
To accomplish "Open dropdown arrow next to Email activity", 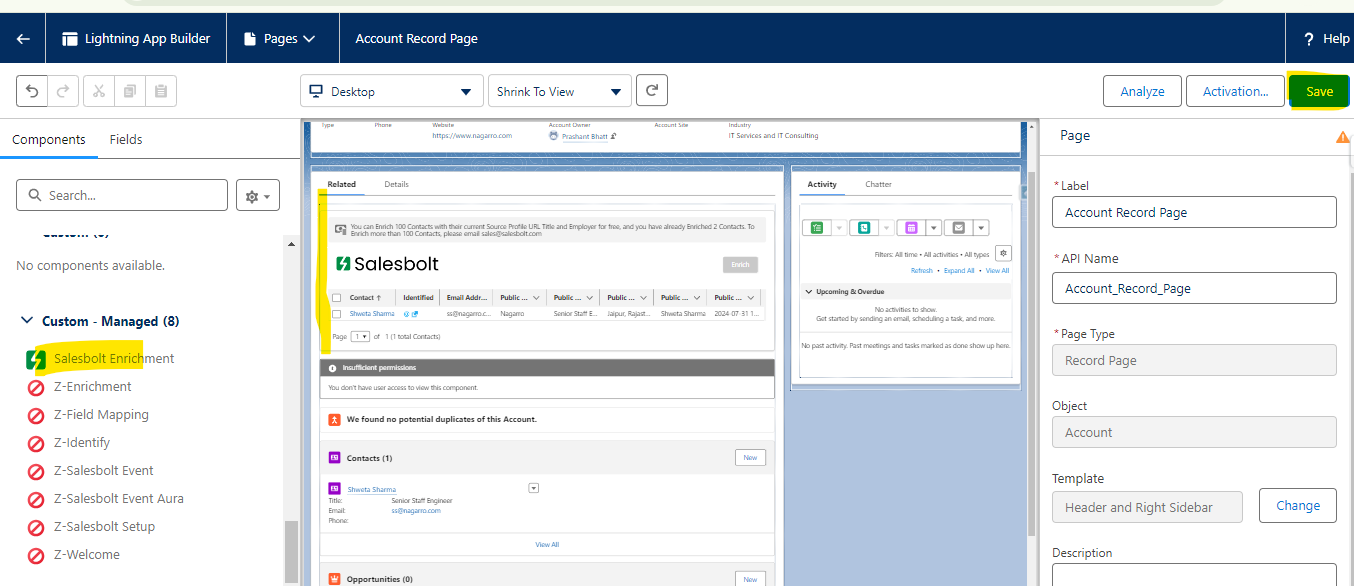I will pos(981,228).
